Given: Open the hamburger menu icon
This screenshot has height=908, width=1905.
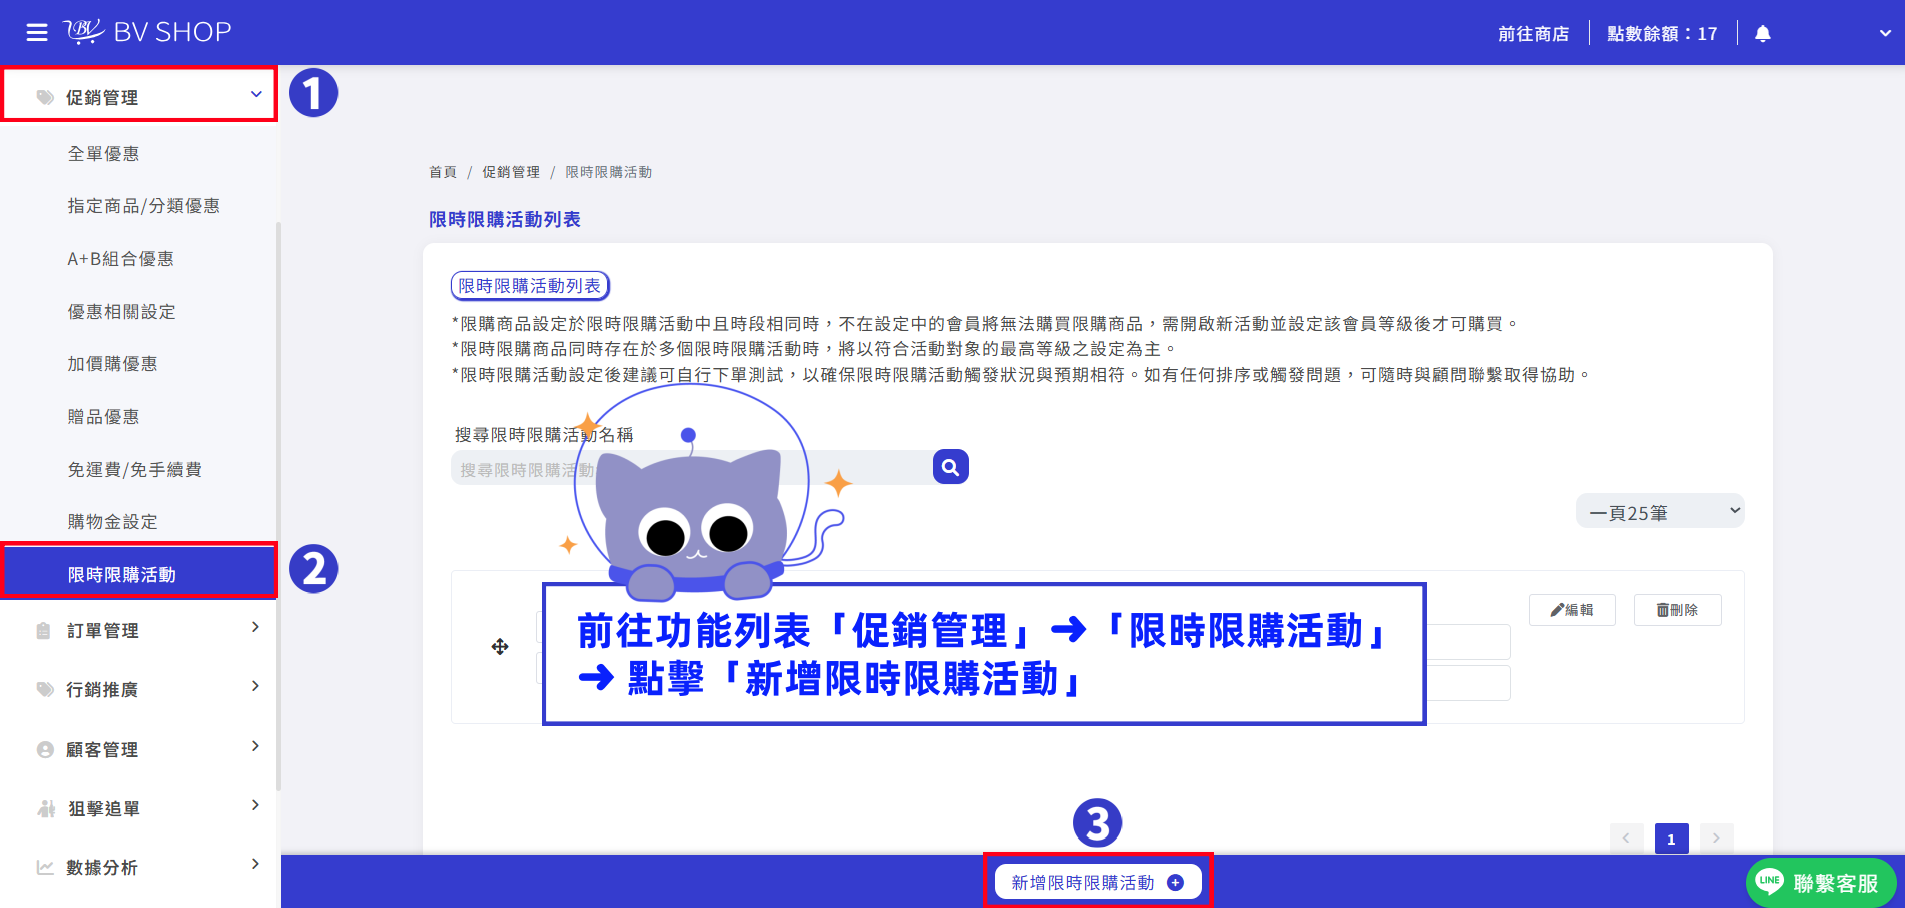Looking at the screenshot, I should (37, 33).
